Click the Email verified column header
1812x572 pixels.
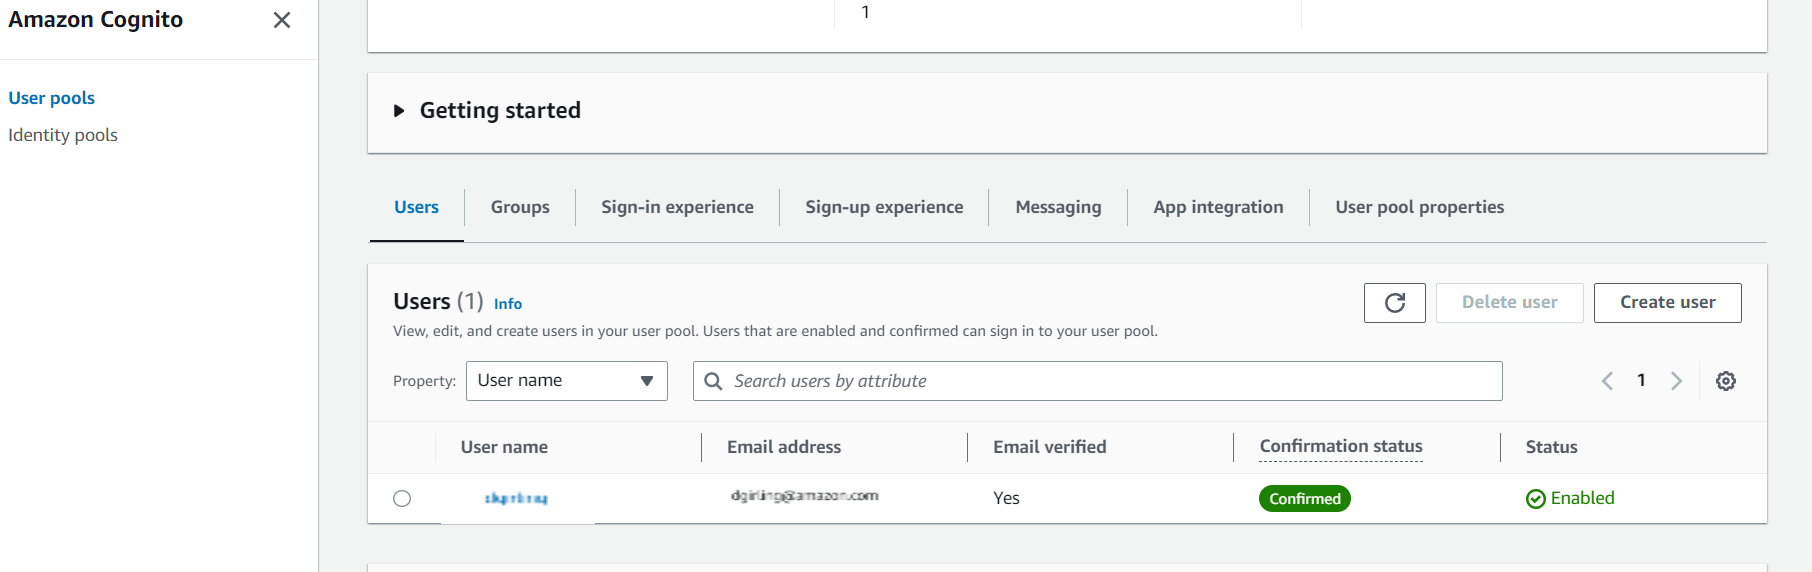(1049, 447)
